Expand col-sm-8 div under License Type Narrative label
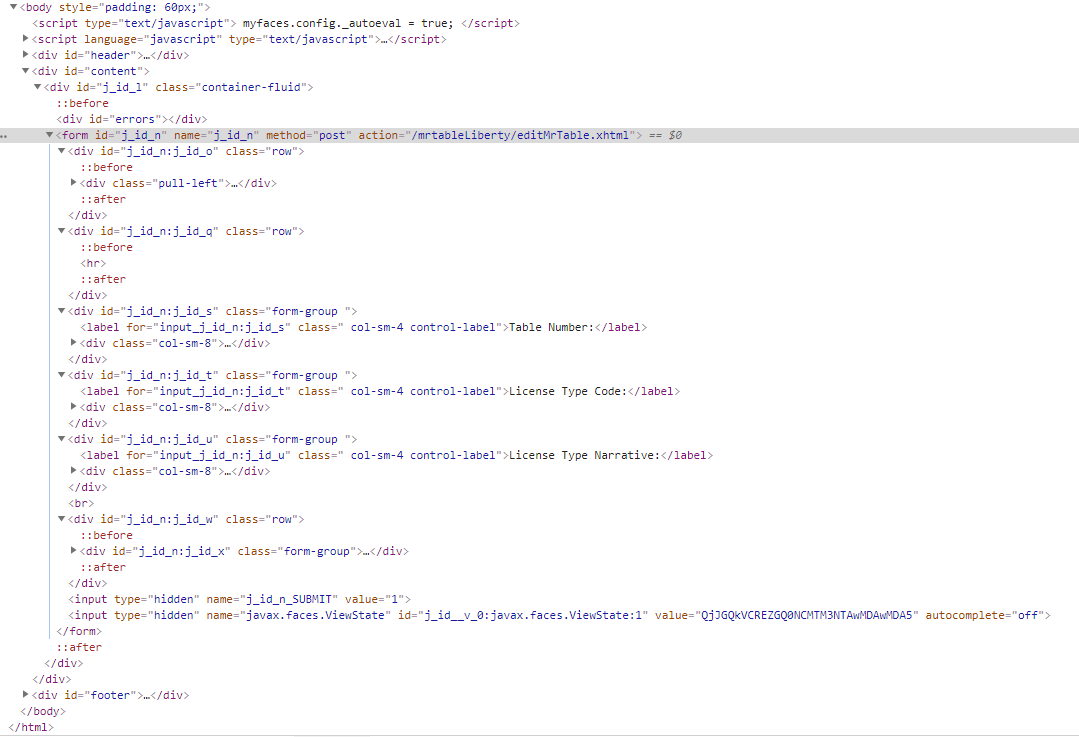 (x=74, y=471)
